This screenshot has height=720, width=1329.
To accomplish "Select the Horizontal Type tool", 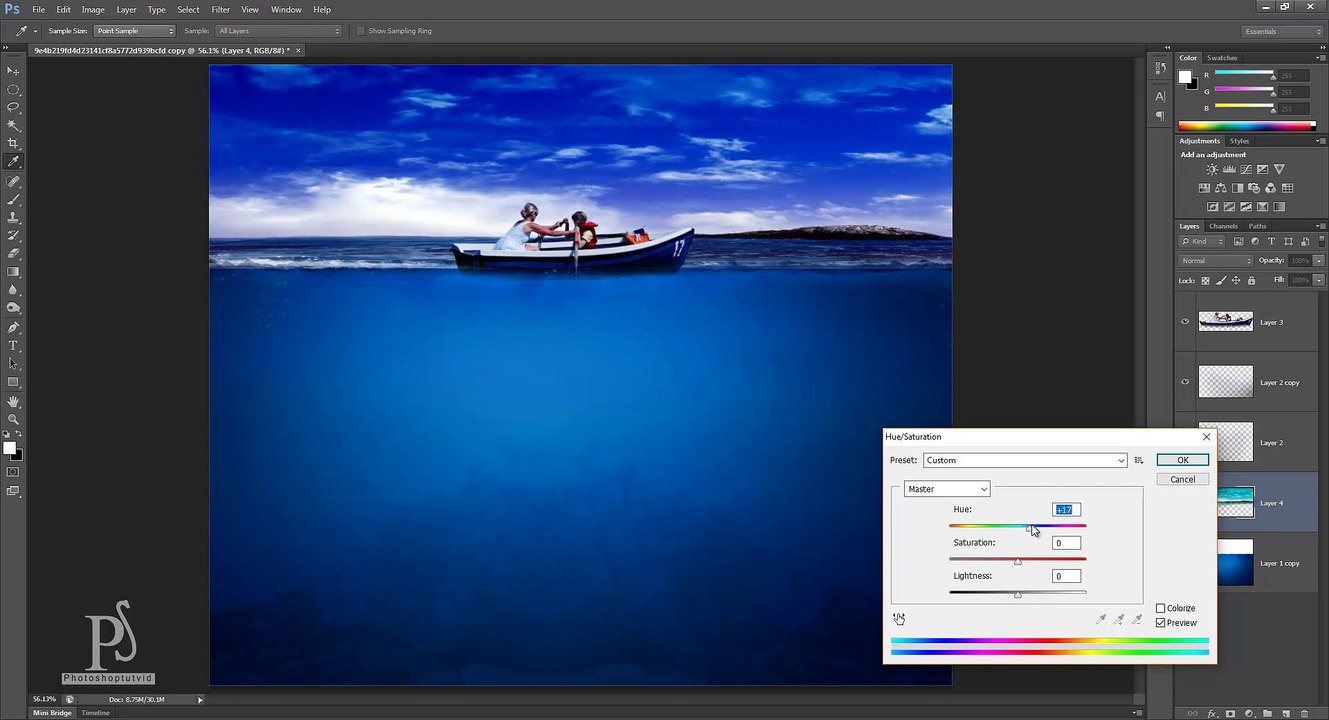I will (13, 346).
